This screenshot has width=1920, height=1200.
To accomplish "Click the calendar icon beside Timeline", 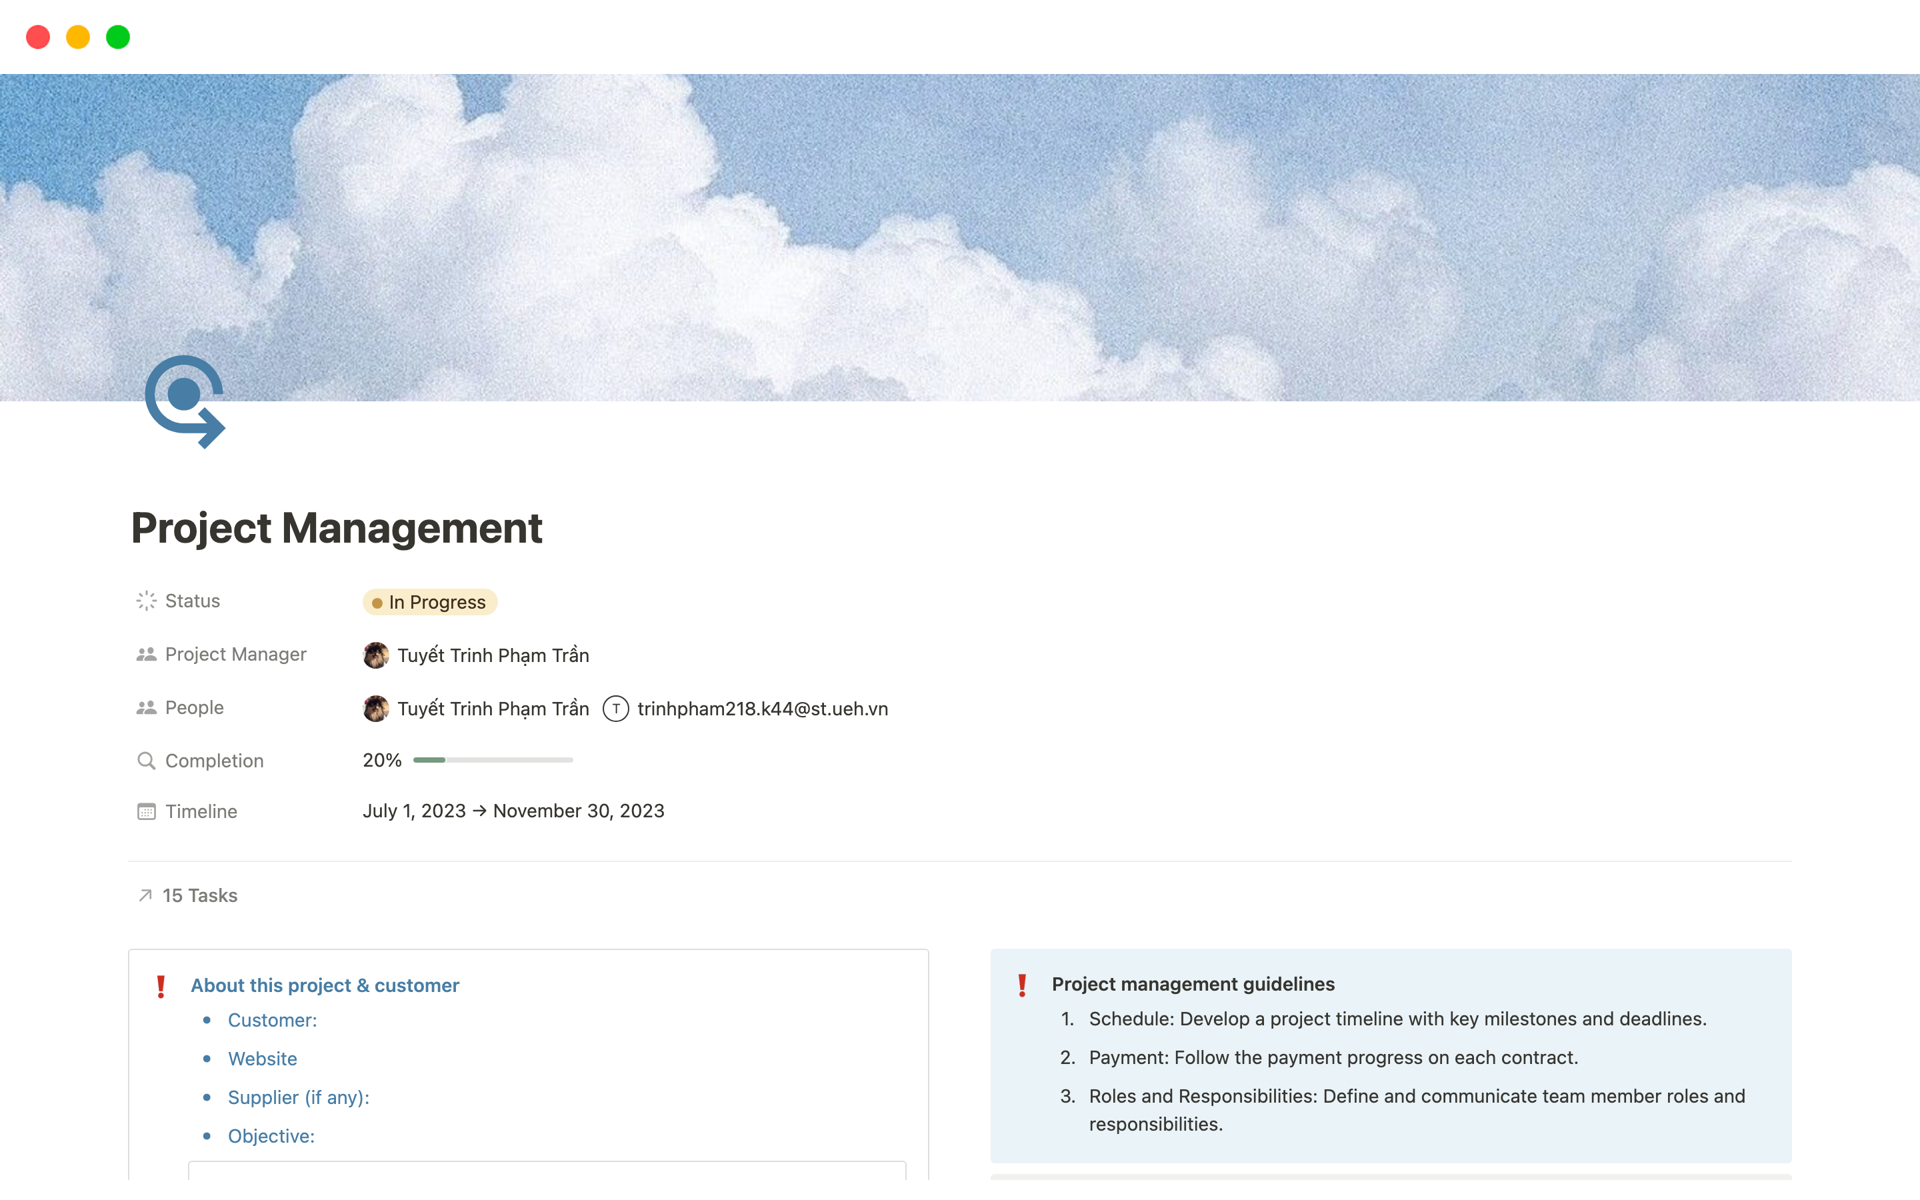I will point(146,811).
